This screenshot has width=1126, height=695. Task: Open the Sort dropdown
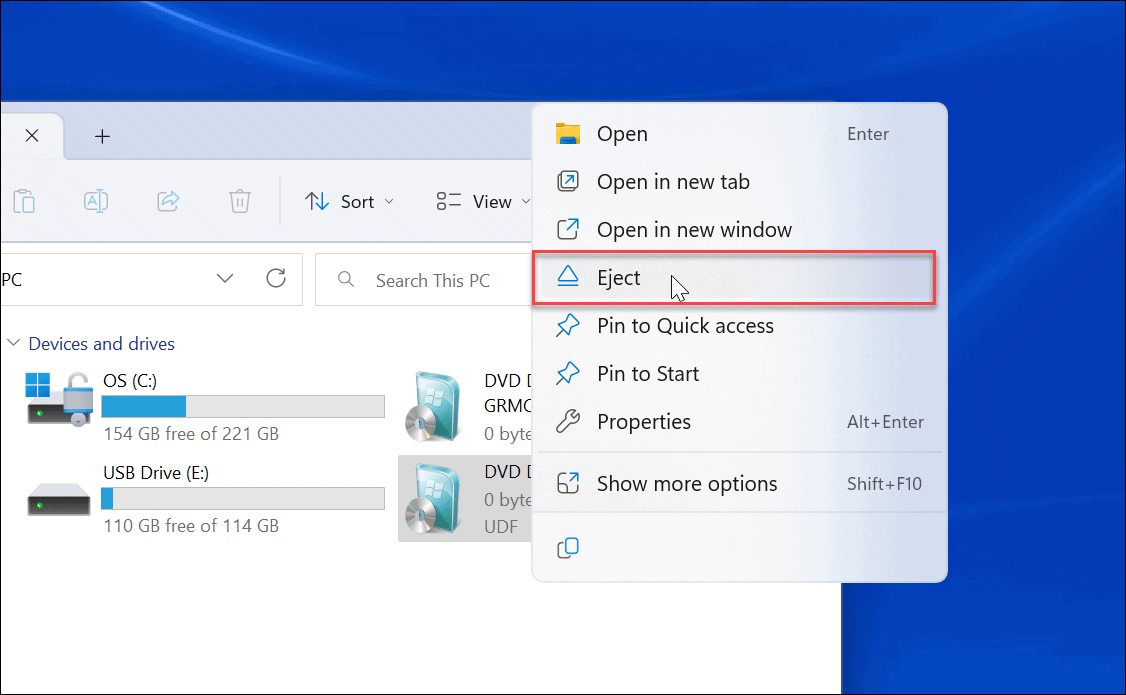click(349, 201)
